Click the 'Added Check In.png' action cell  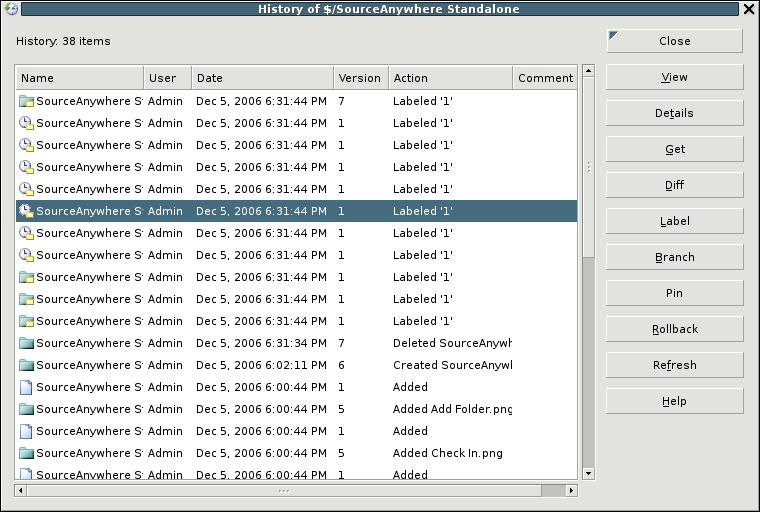tap(447, 453)
